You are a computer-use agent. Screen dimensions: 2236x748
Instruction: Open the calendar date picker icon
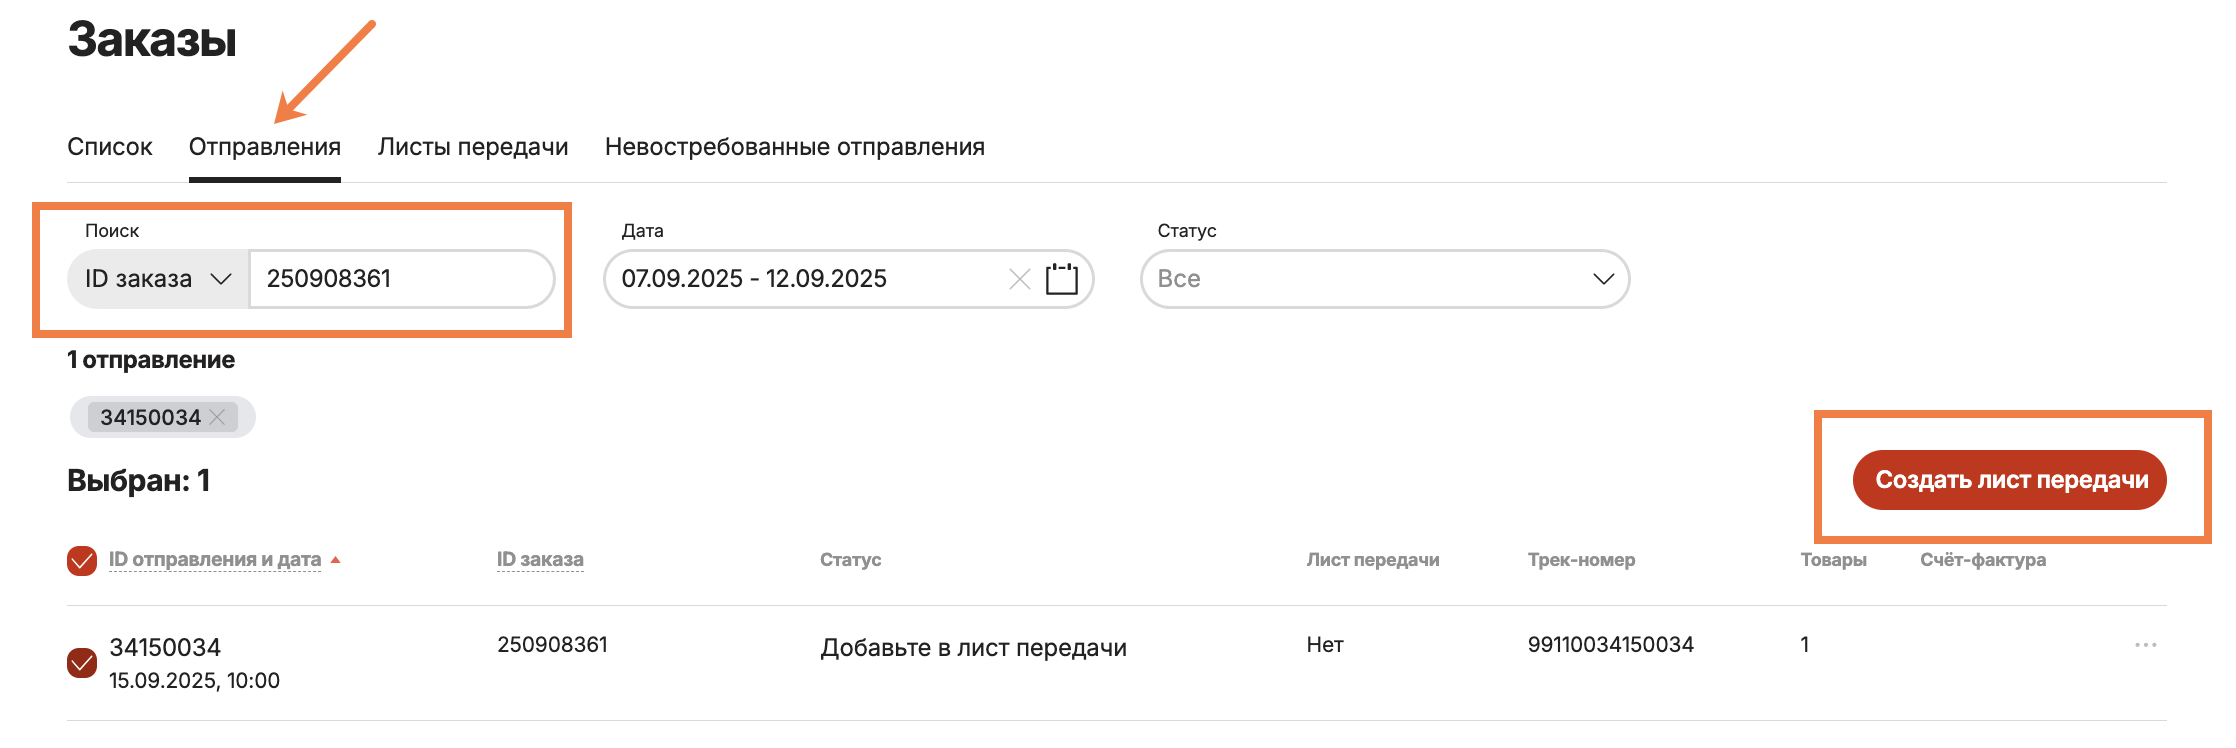click(x=1061, y=279)
